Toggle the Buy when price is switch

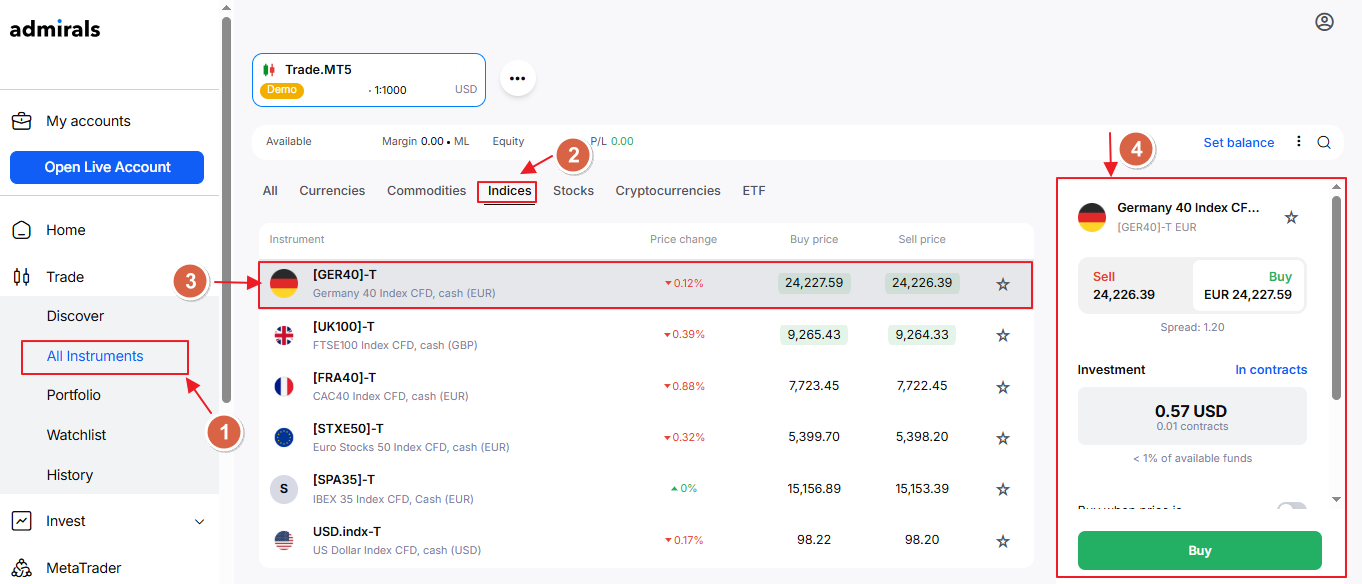coord(1291,509)
